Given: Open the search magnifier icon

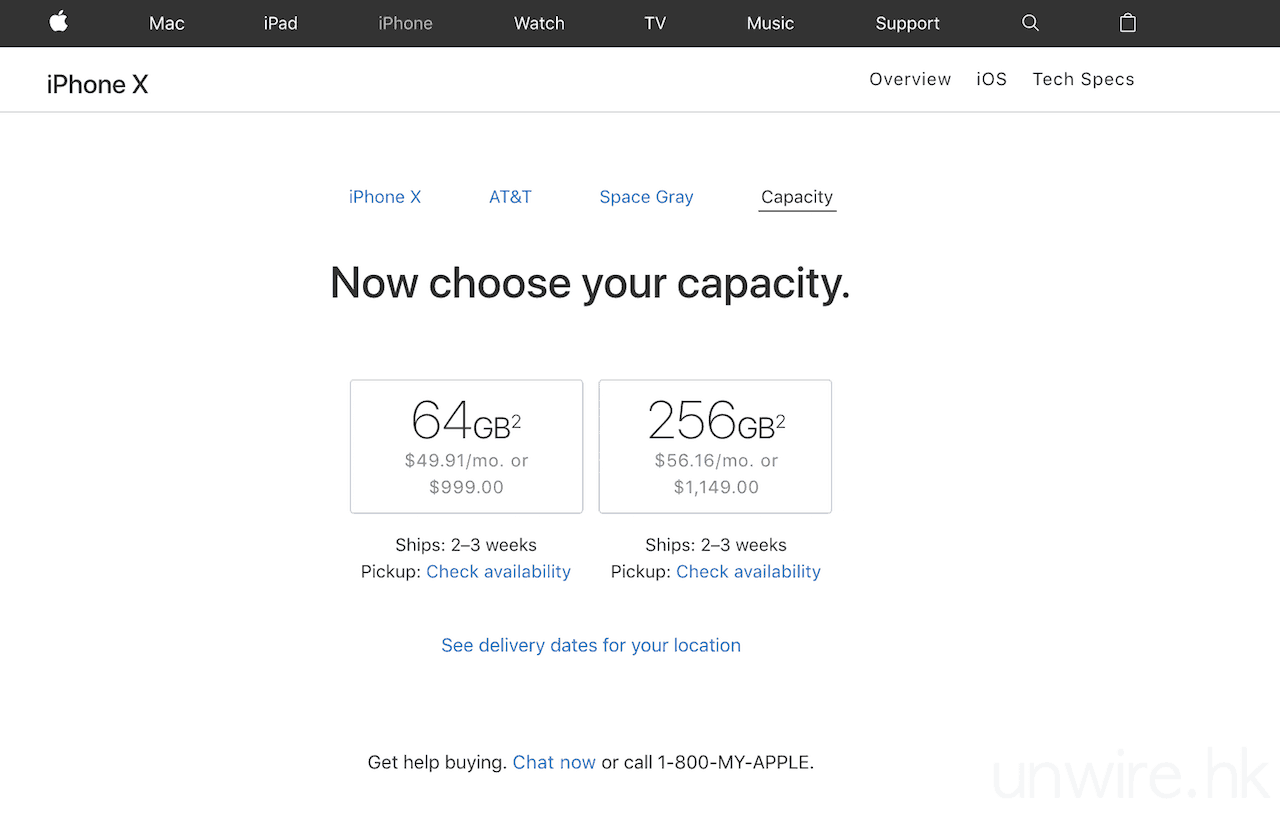Looking at the screenshot, I should 1030,23.
